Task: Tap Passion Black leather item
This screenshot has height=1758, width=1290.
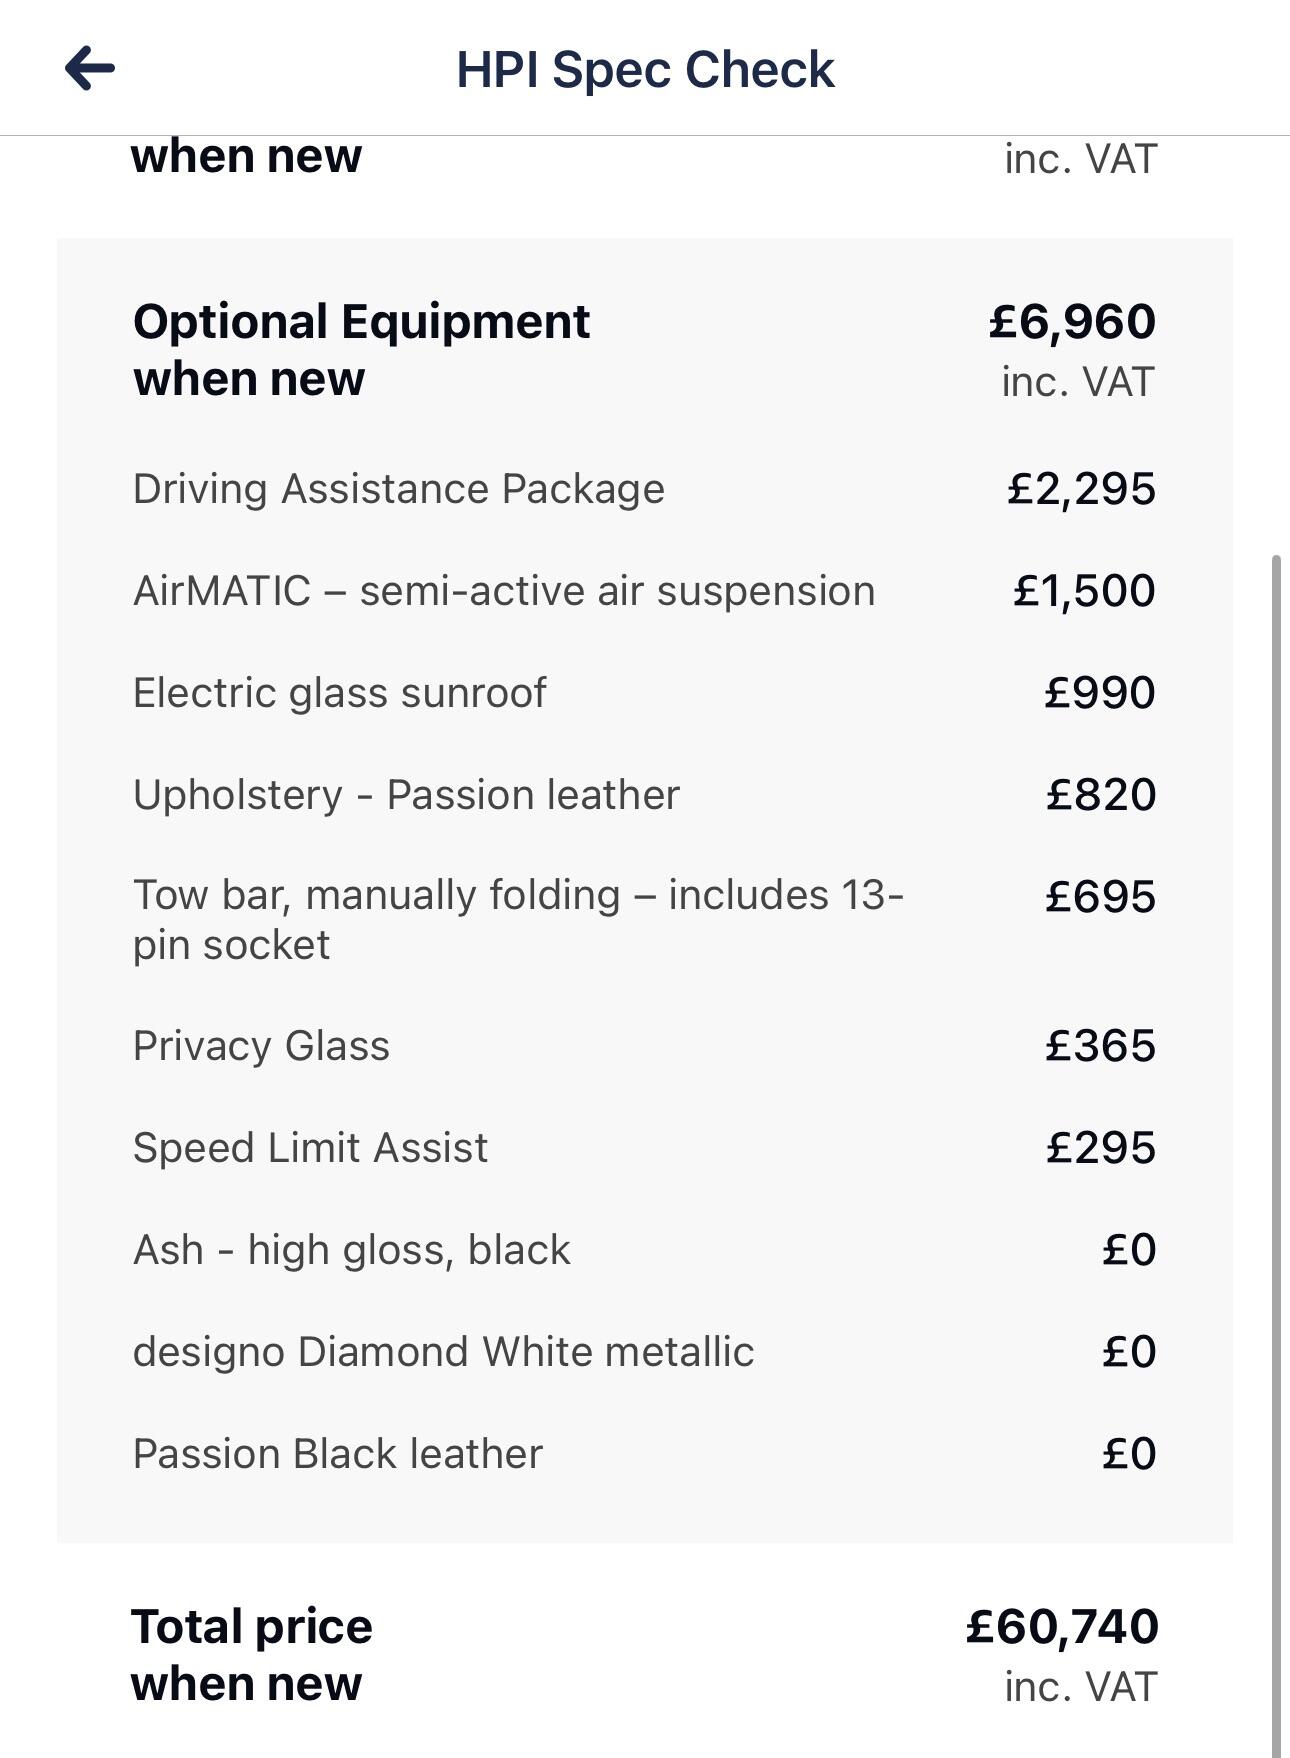Action: click(x=644, y=1454)
